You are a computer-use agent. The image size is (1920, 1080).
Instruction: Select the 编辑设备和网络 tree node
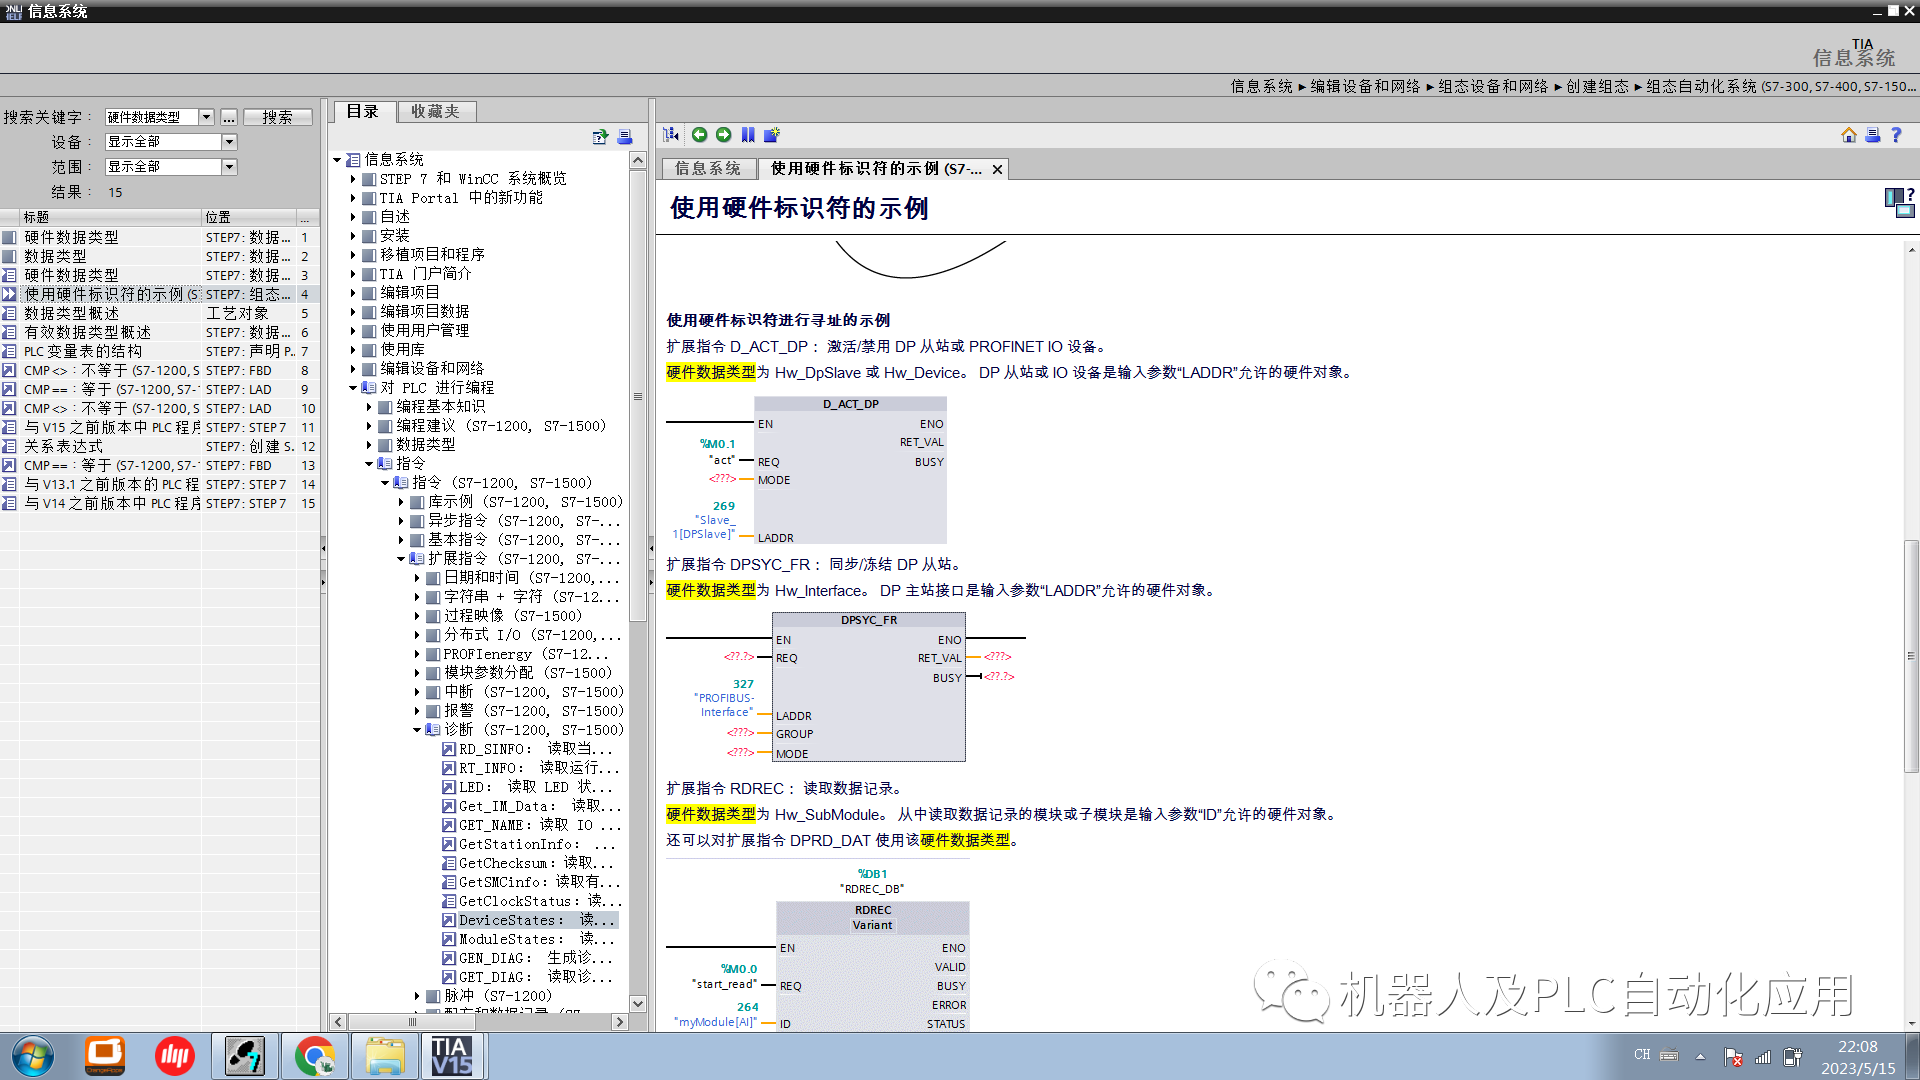[422, 369]
